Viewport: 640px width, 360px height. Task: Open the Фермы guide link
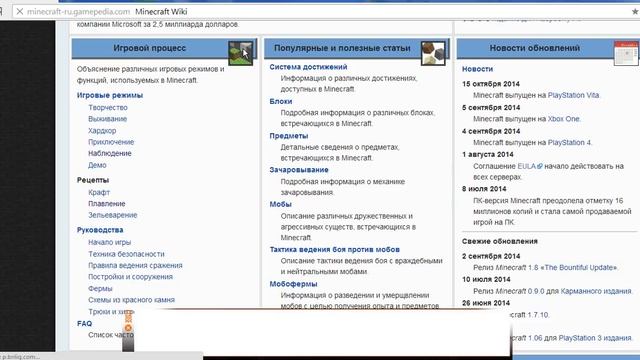point(100,289)
